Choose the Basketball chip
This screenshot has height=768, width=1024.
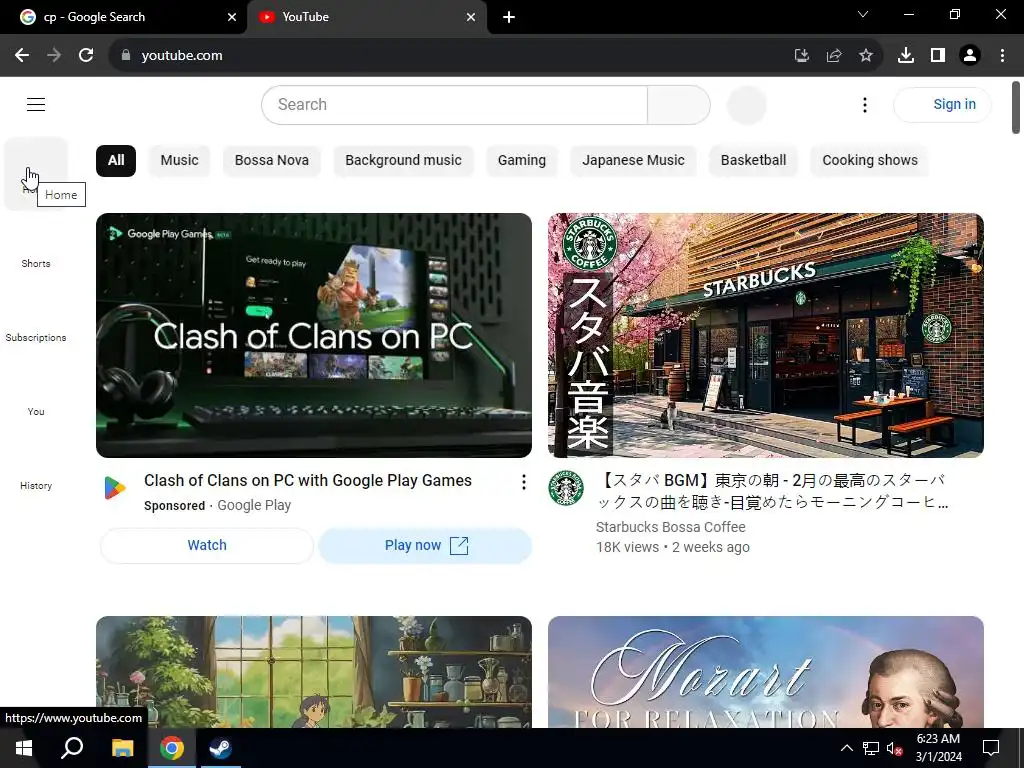point(754,161)
